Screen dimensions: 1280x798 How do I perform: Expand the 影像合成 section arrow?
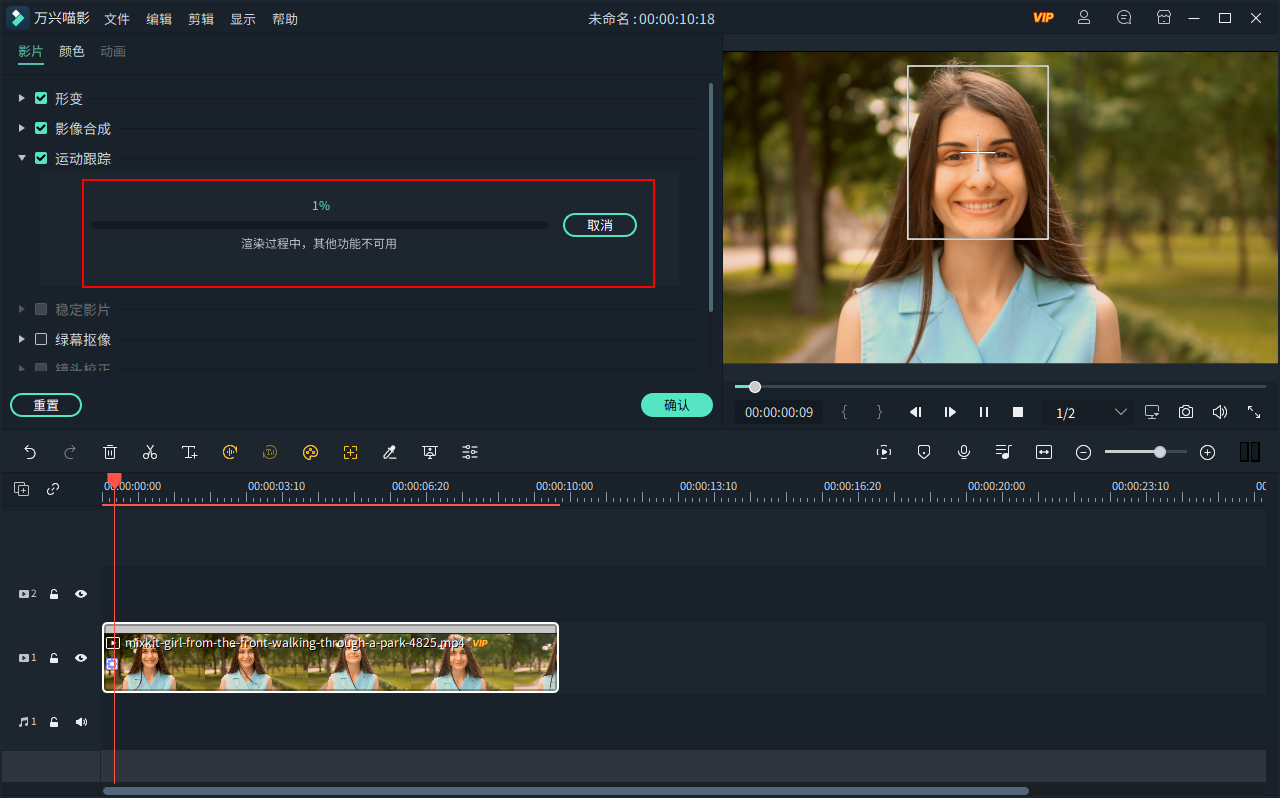(22, 129)
